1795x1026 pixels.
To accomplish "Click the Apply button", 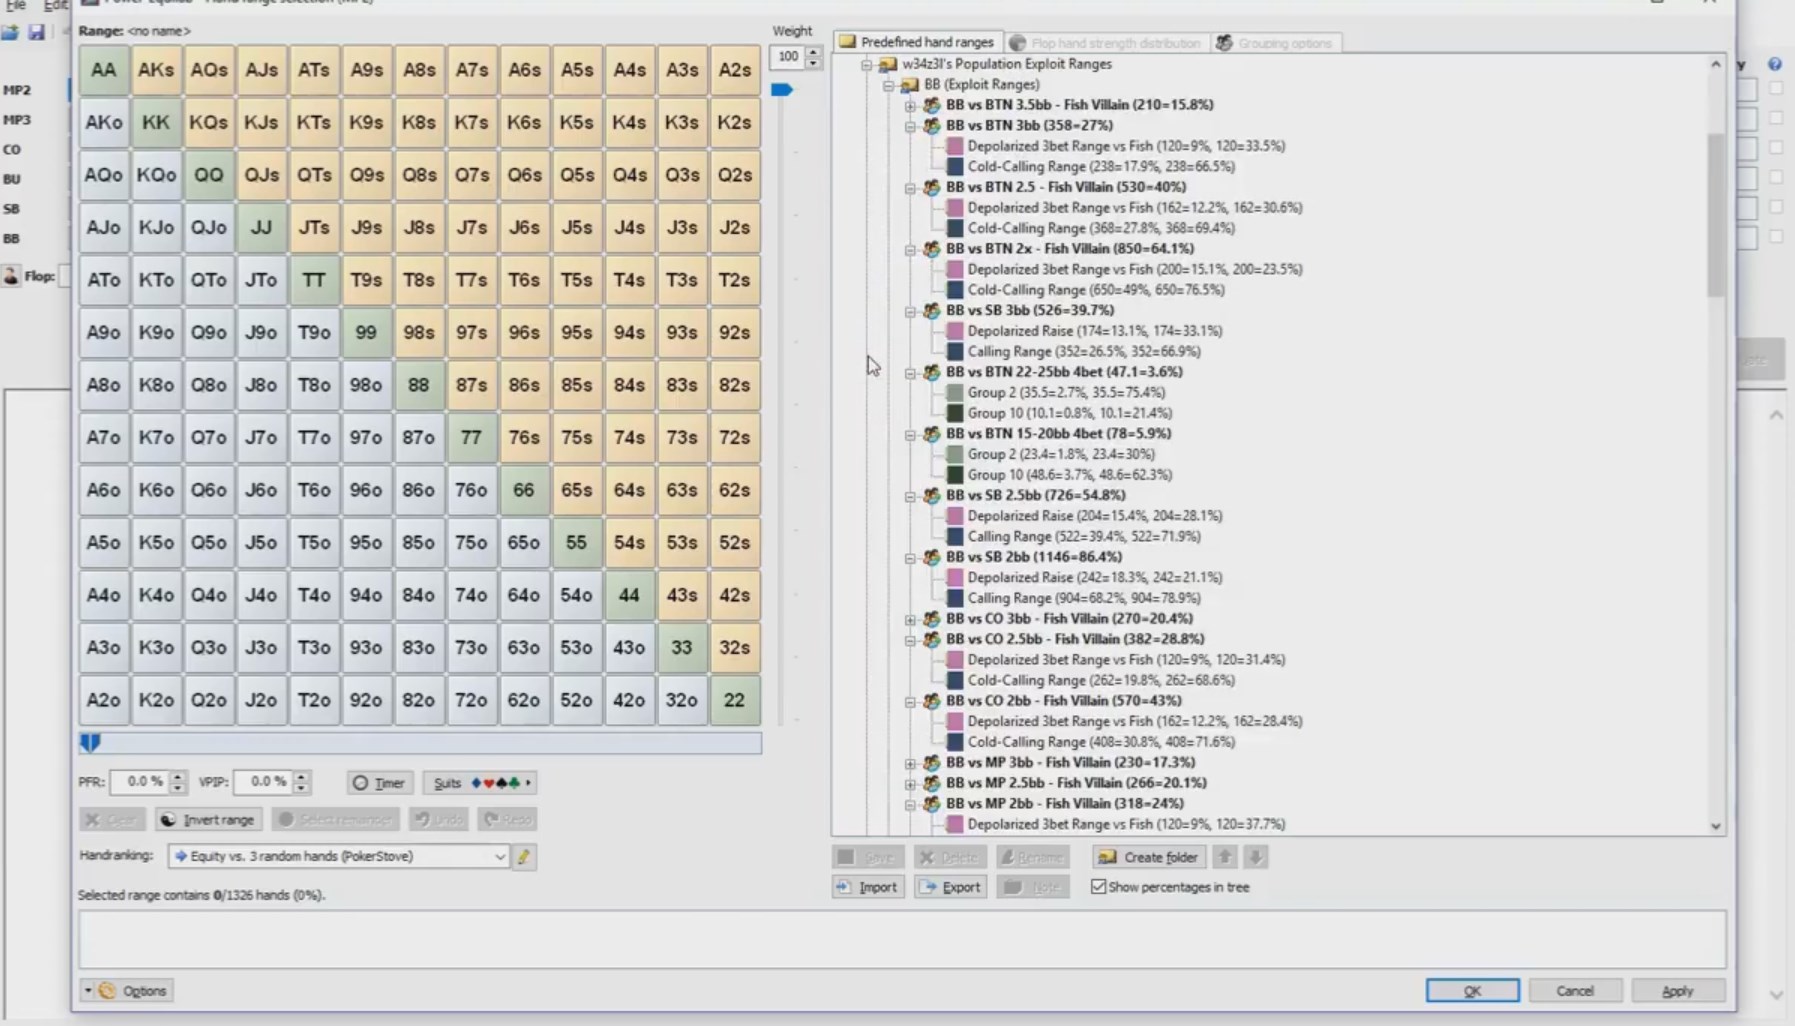I will 1678,991.
